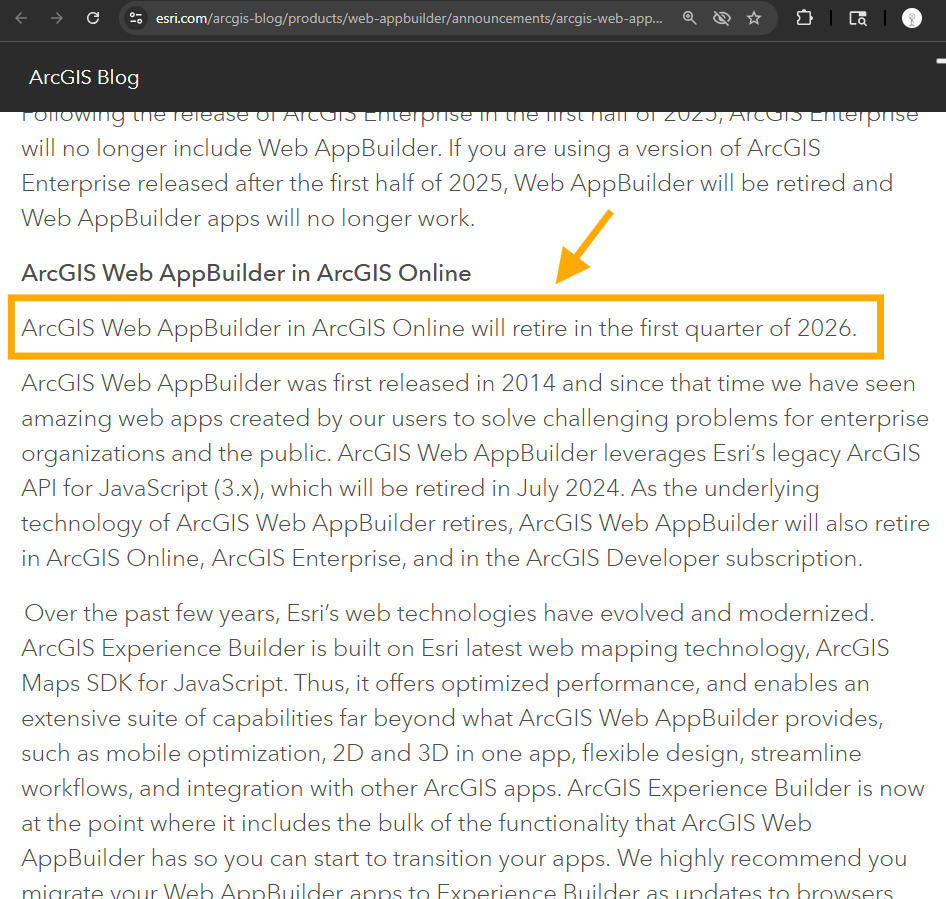The image size is (946, 899).
Task: Open the zoom magnifier icon in address bar
Action: [x=690, y=18]
